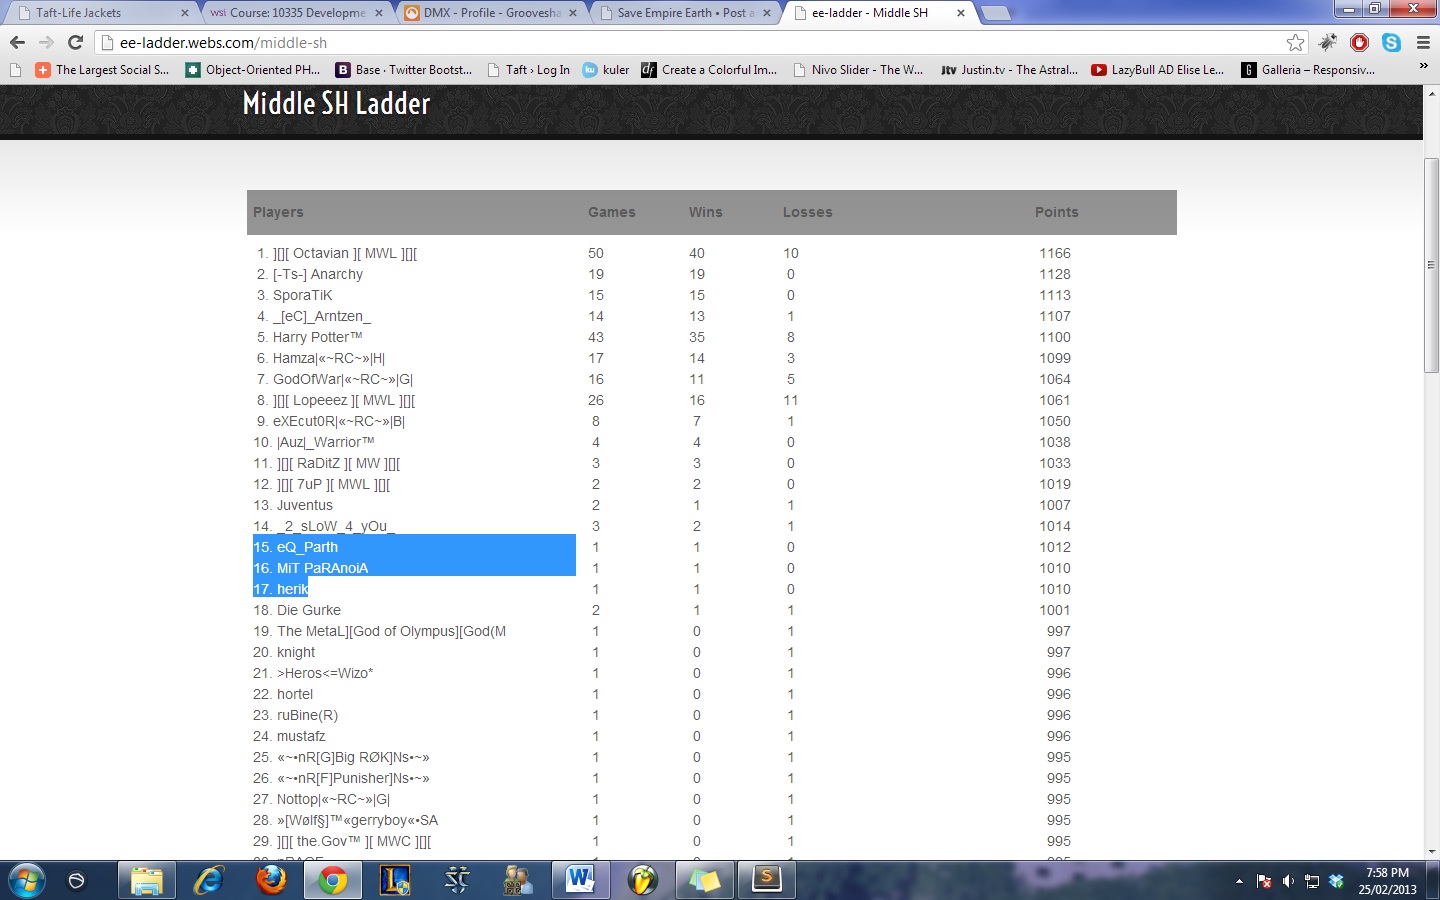Open new tab button

click(x=995, y=13)
